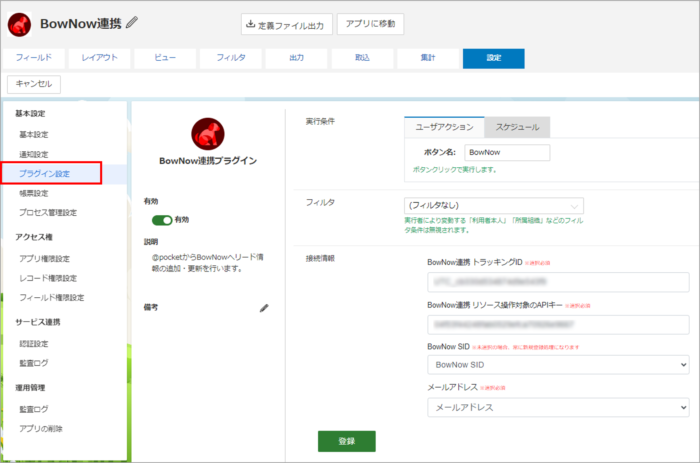Screen dimensions: 700x463
Task: Open the BowNow SID dropdown
Action: tap(558, 365)
